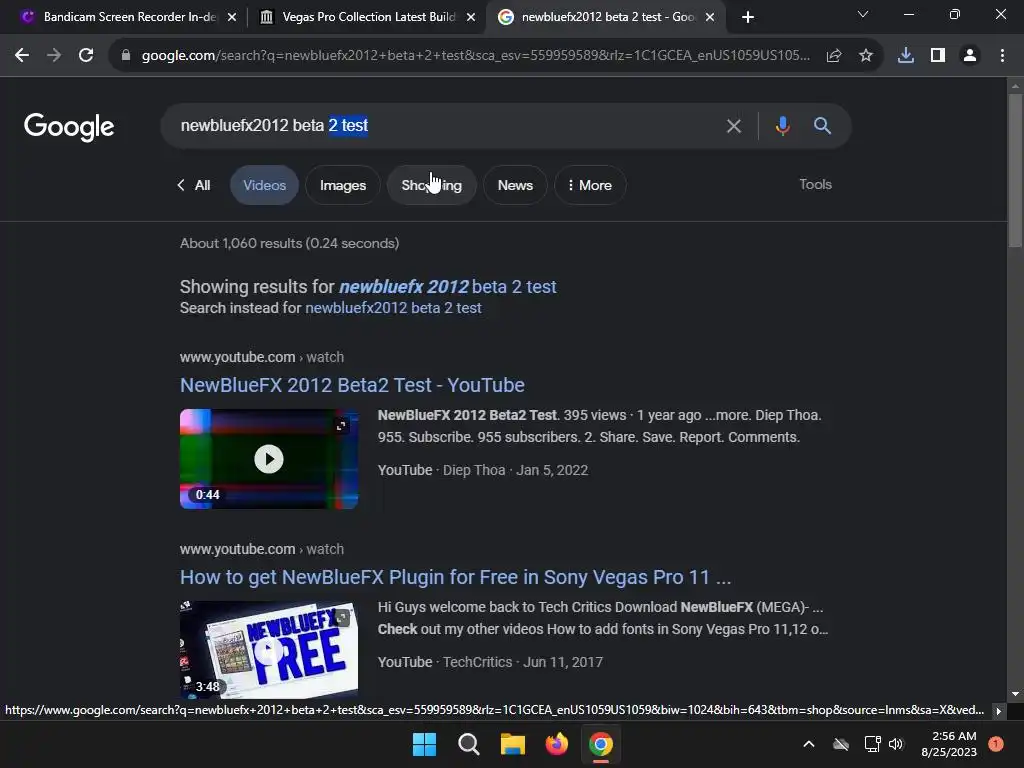The height and width of the screenshot is (768, 1024).
Task: Bookmark this page with the star icon
Action: click(x=866, y=56)
